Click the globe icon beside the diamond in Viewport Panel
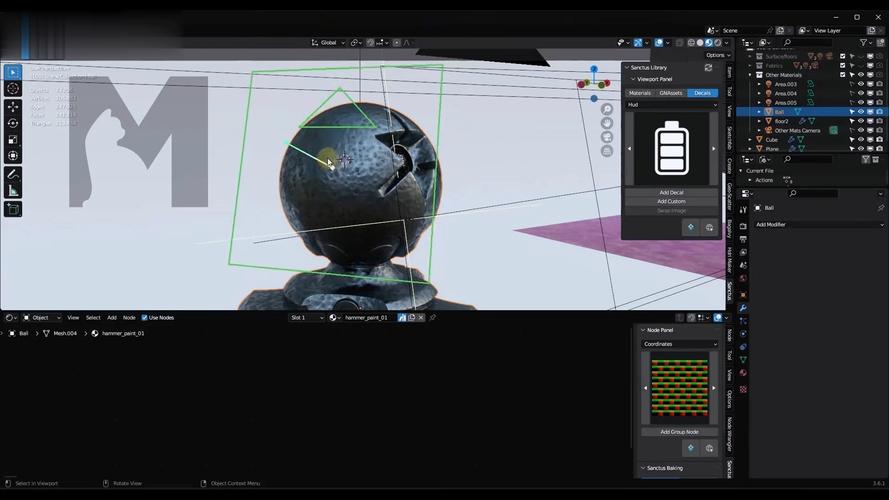Viewport: 889px width, 500px height. coord(709,227)
